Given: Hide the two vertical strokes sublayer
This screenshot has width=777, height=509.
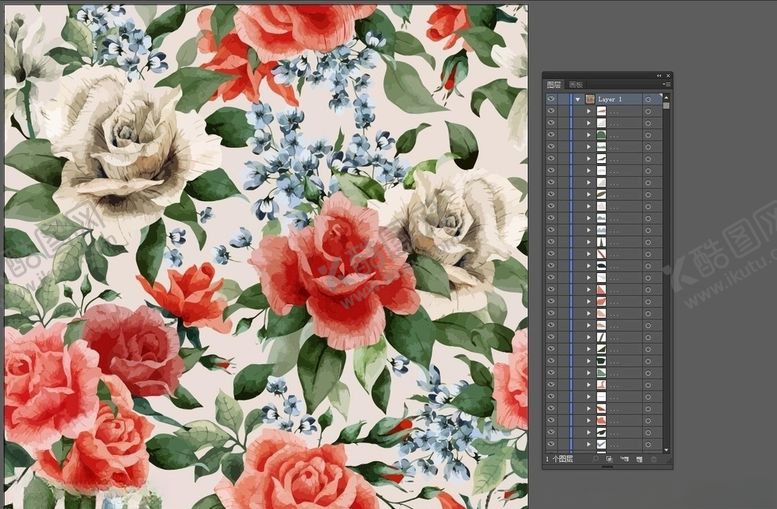Looking at the screenshot, I should coord(551,242).
